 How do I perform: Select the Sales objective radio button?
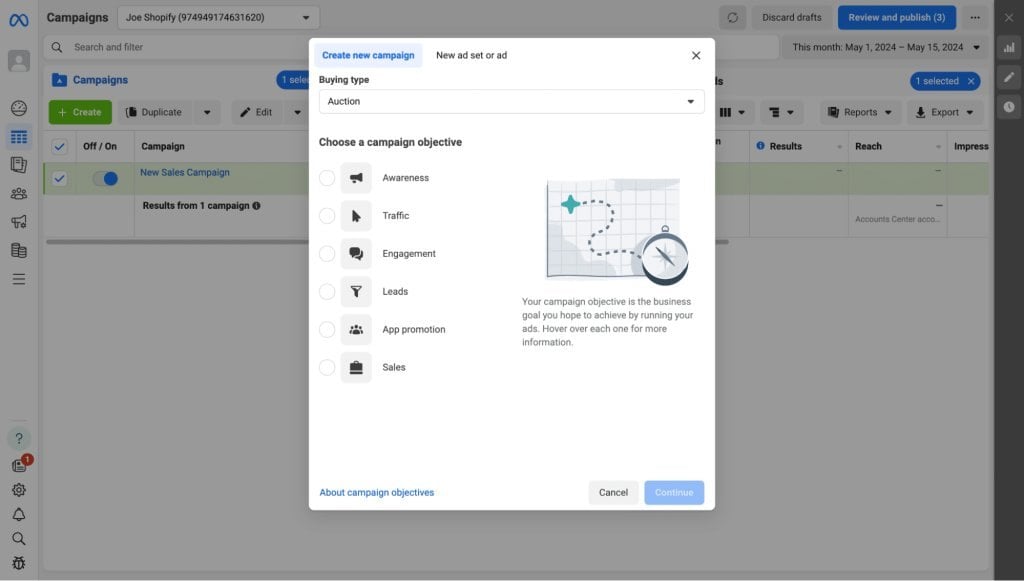(x=327, y=367)
